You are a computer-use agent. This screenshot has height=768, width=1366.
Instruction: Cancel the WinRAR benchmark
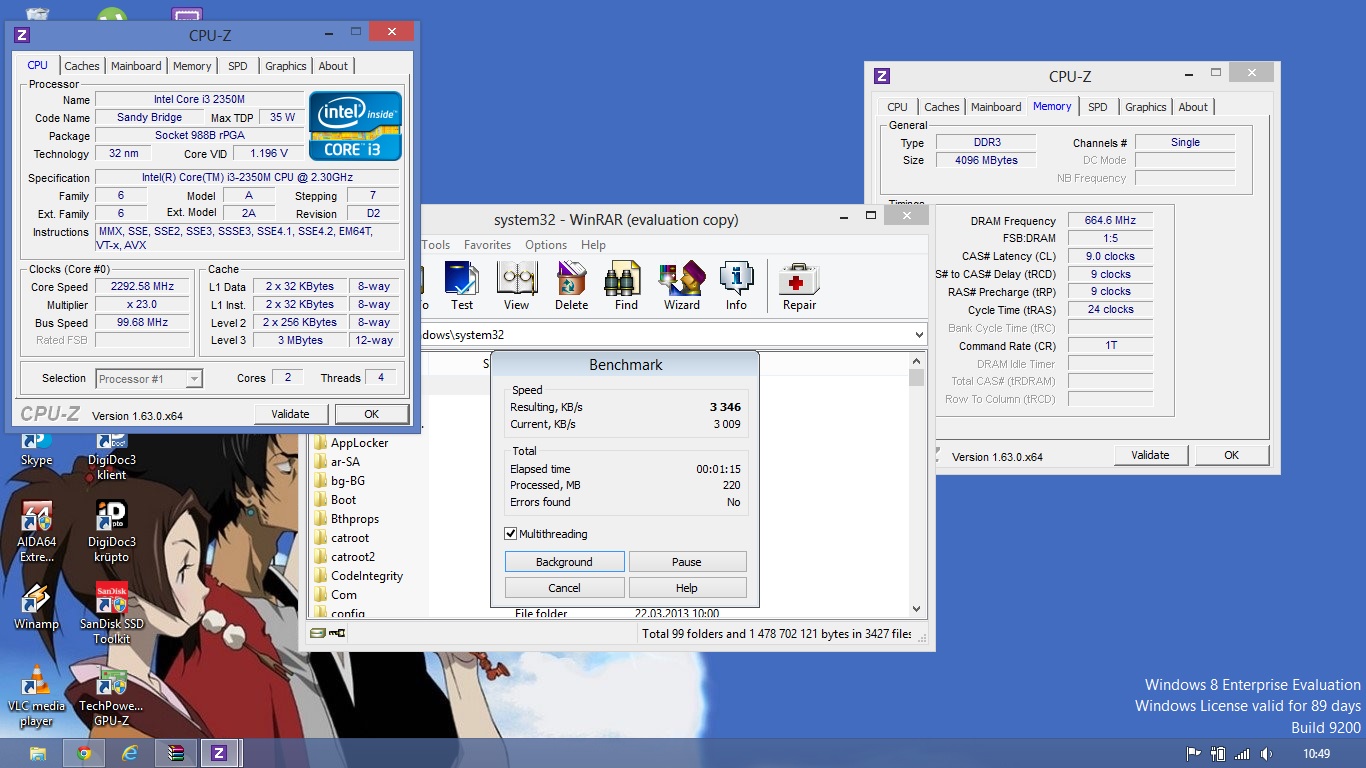coord(564,588)
